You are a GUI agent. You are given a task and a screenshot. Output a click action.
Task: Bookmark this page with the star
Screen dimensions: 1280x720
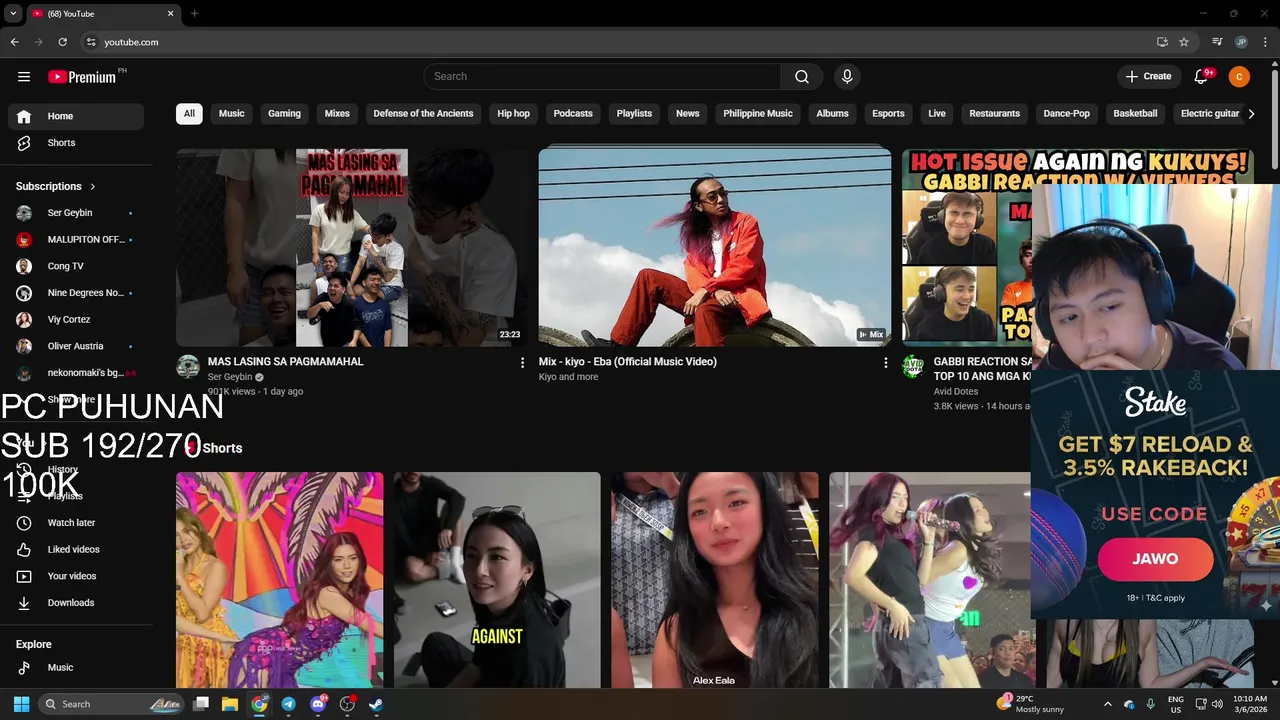click(1184, 42)
